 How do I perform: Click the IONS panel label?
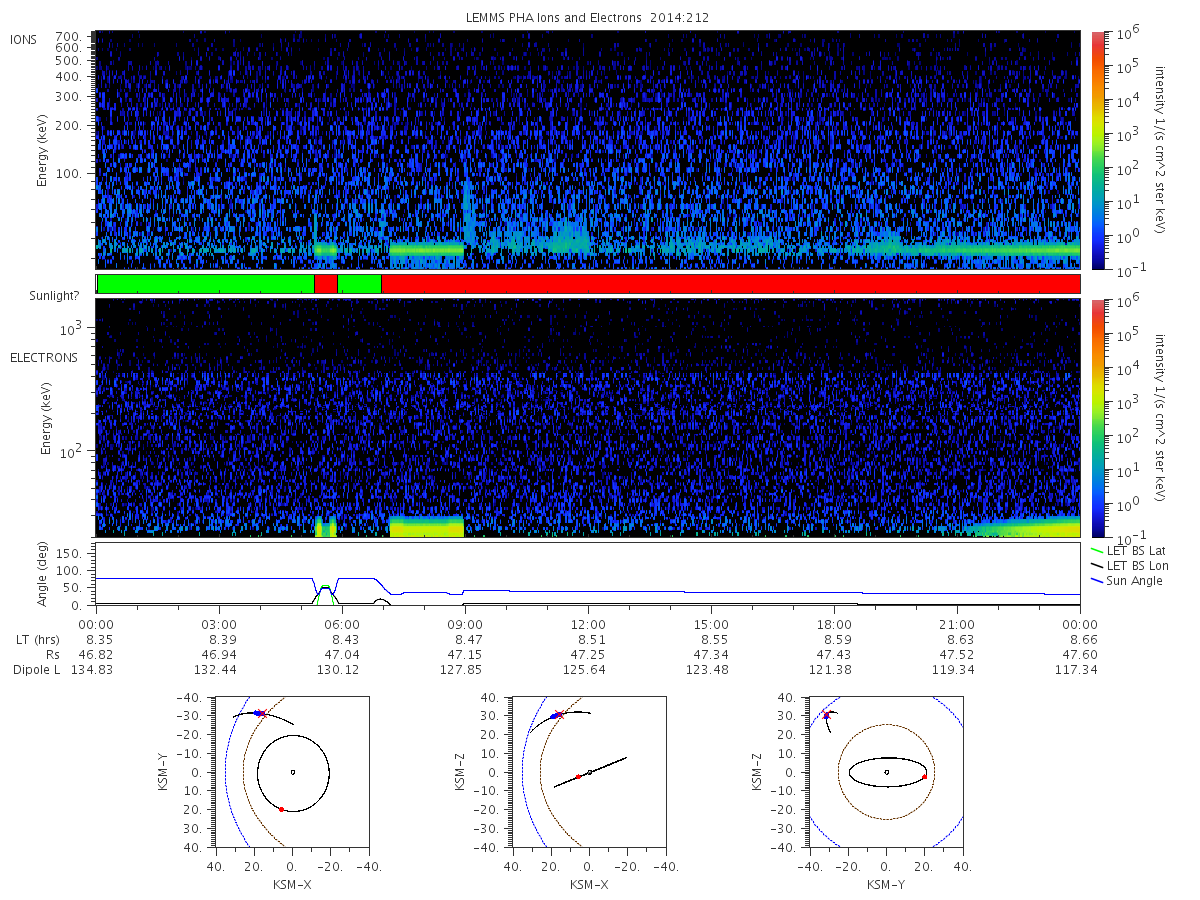[25, 39]
